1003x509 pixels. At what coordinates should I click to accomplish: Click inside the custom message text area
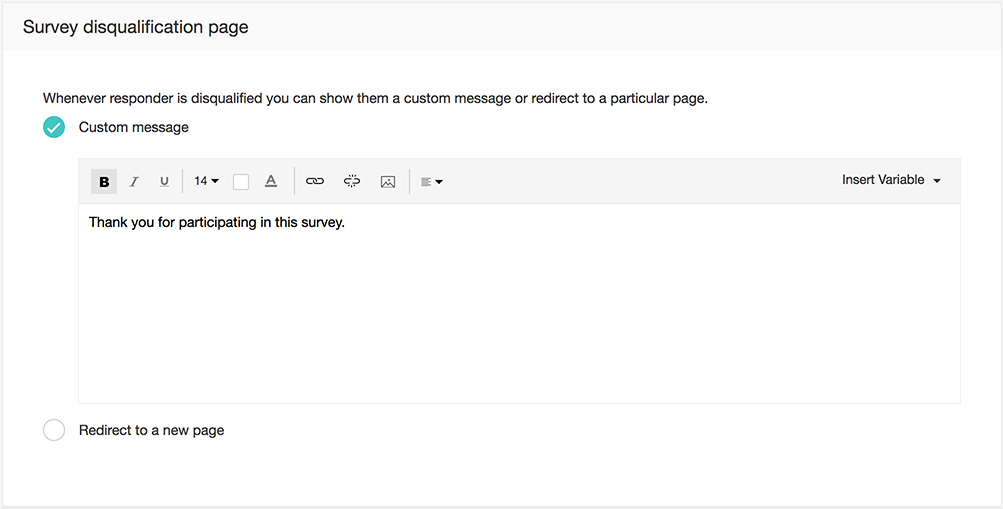pyautogui.click(x=519, y=304)
